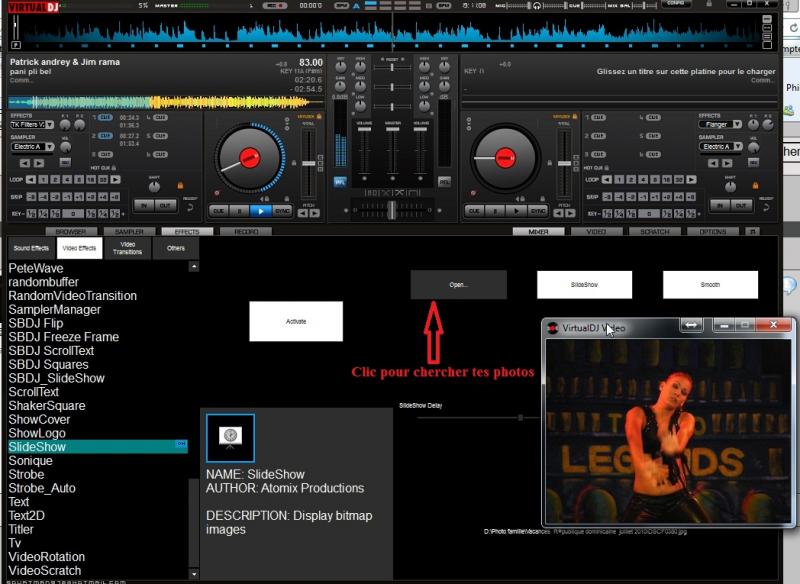
Task: Click left deck sampler next arrow
Action: pyautogui.click(x=39, y=163)
